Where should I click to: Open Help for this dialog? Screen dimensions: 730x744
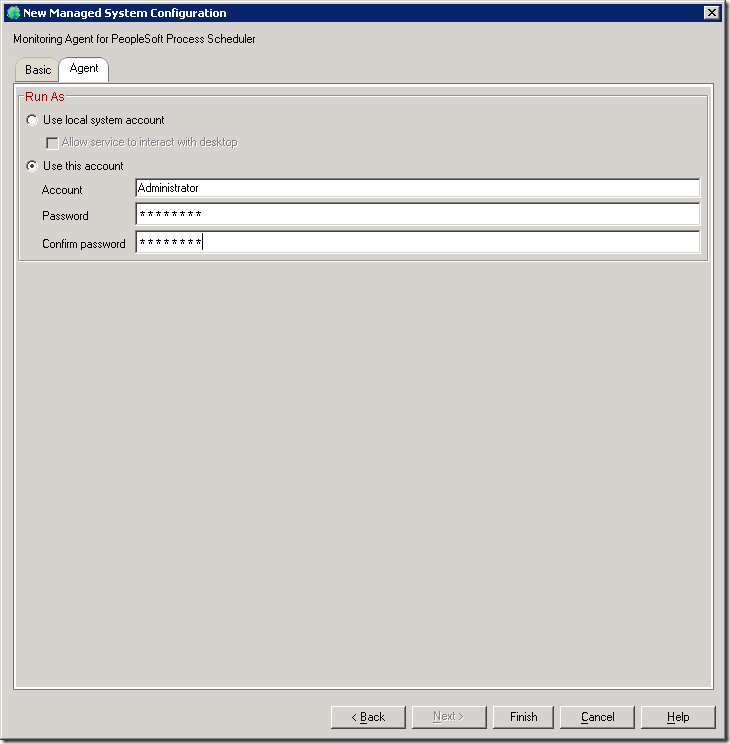click(x=678, y=717)
